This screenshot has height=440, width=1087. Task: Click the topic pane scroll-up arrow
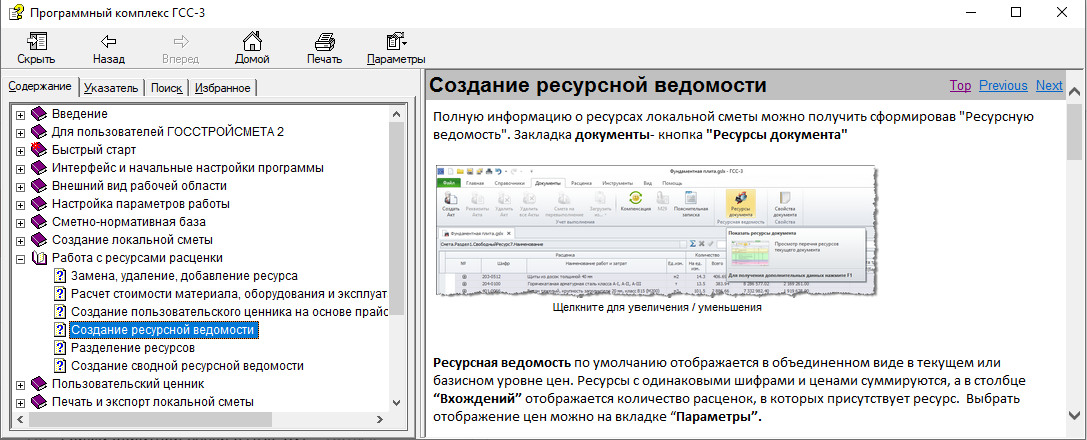coord(1075,92)
